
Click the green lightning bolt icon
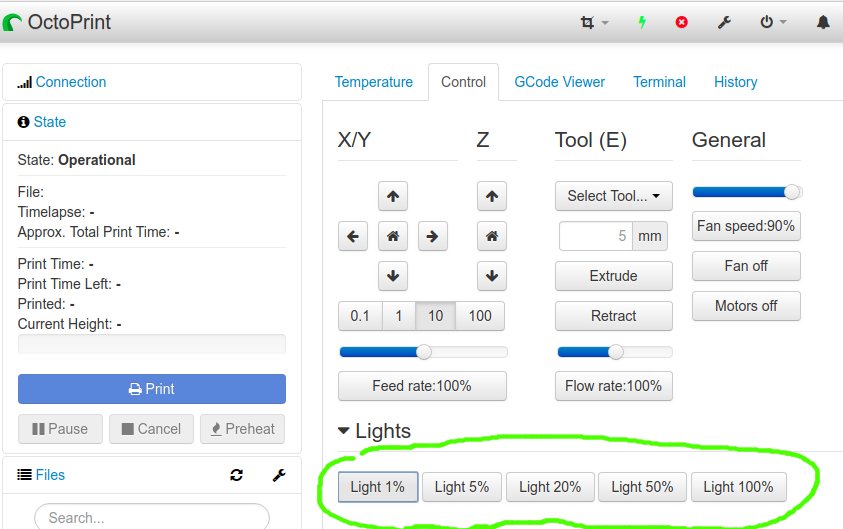(x=642, y=22)
